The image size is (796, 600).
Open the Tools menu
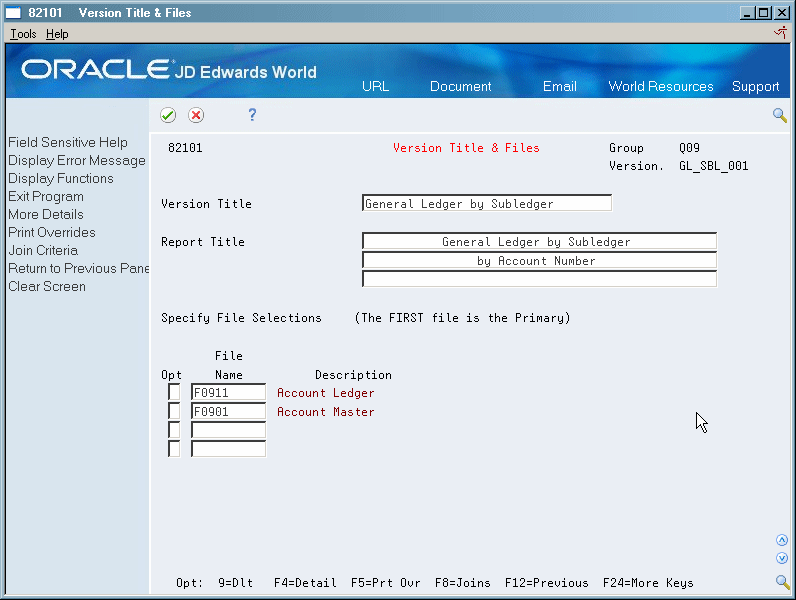coord(23,34)
